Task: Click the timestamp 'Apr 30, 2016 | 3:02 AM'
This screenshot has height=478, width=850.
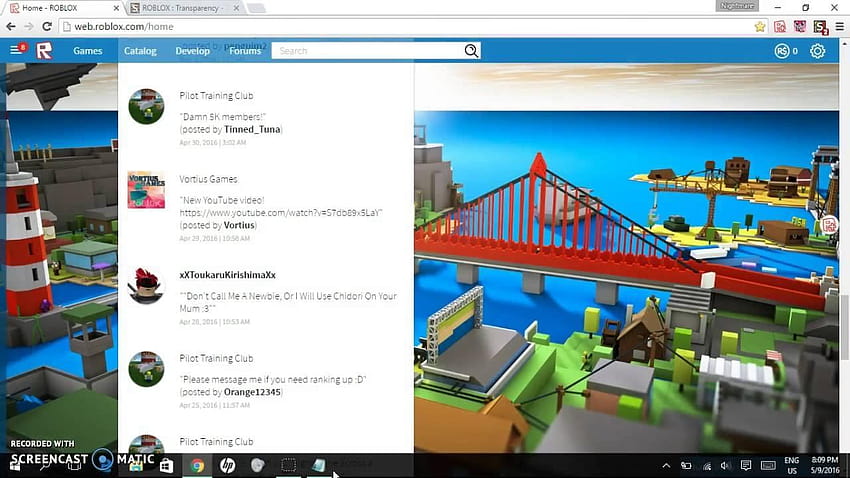Action: [212, 143]
